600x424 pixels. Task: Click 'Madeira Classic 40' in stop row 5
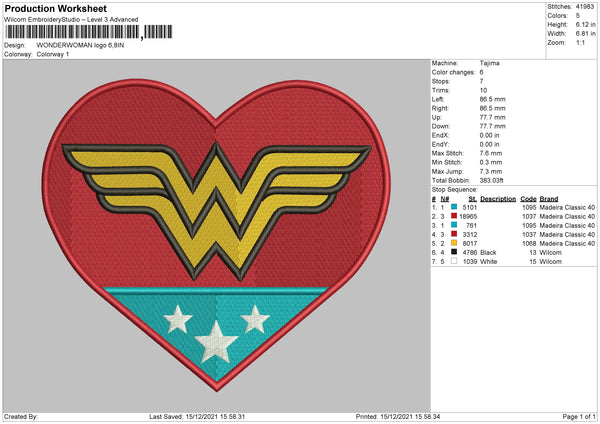click(567, 243)
